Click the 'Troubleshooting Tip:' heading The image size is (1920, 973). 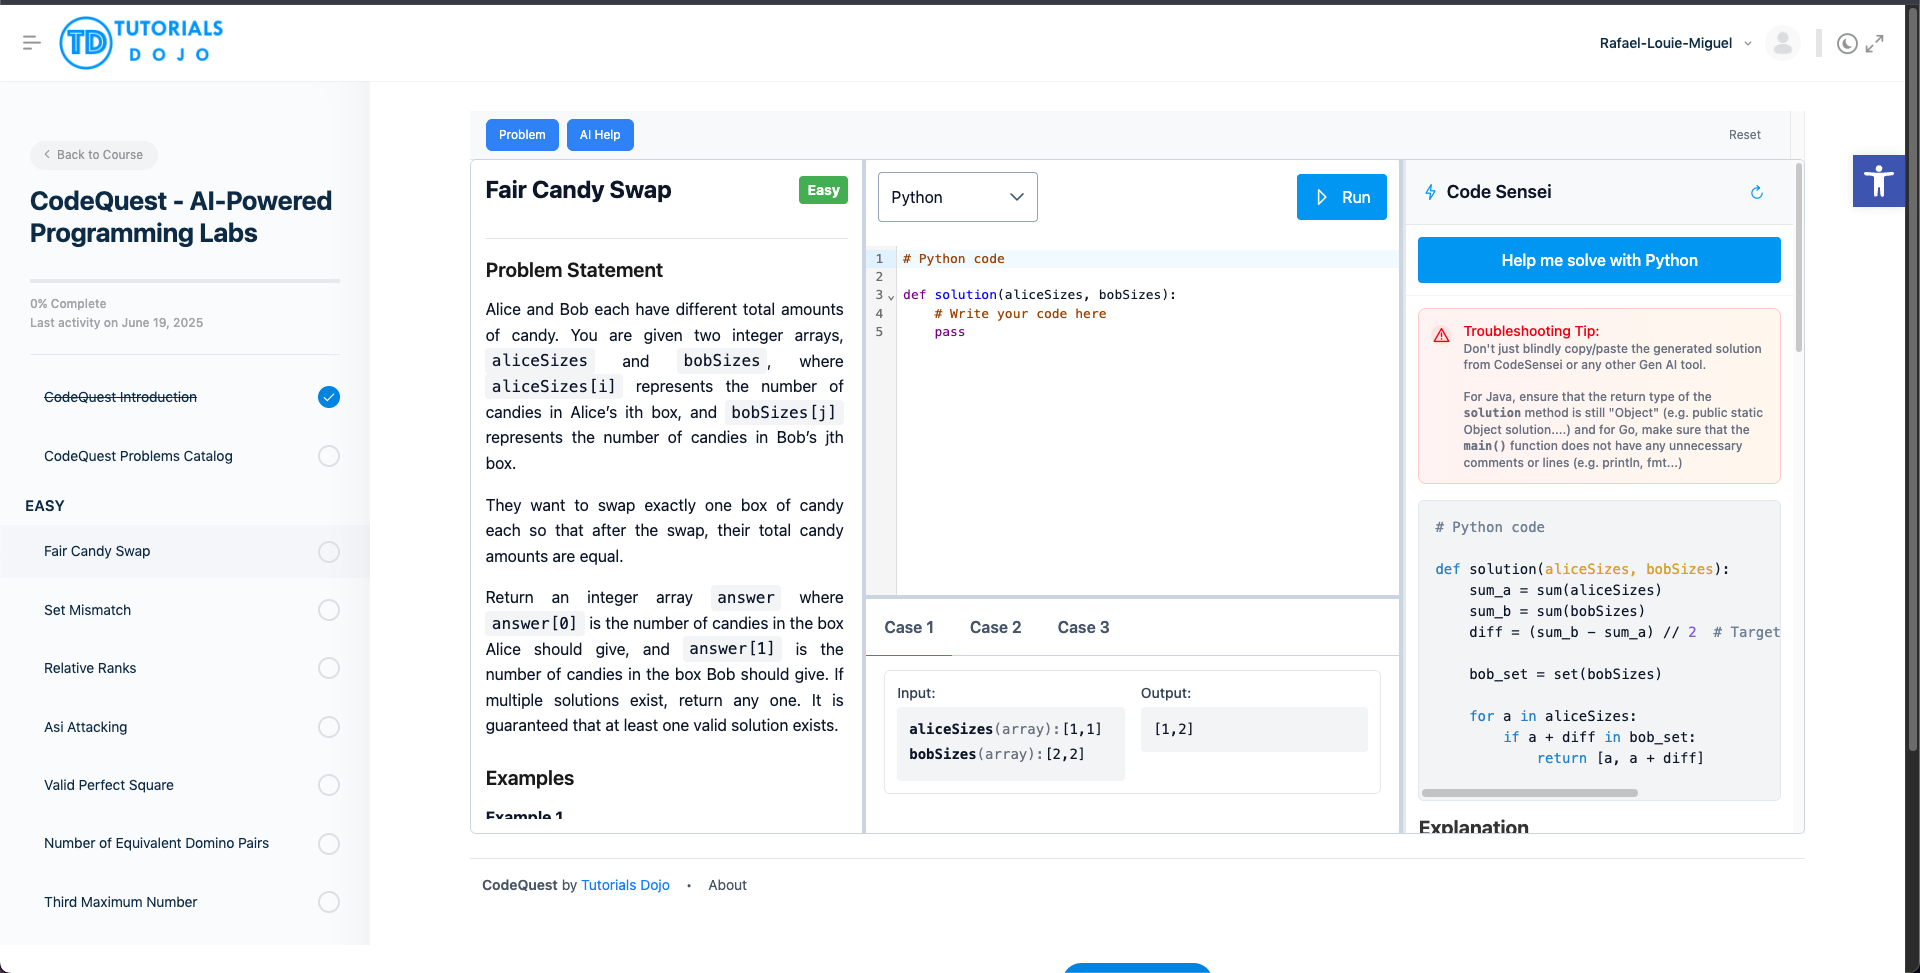click(x=1531, y=331)
